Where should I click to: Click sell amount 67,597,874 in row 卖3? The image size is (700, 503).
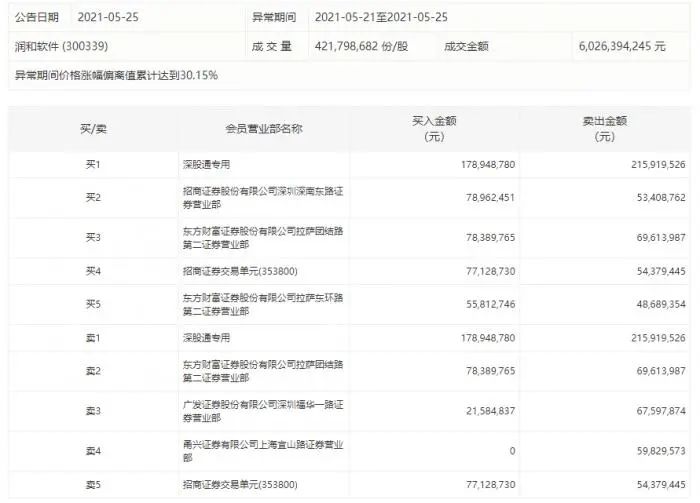coord(661,411)
